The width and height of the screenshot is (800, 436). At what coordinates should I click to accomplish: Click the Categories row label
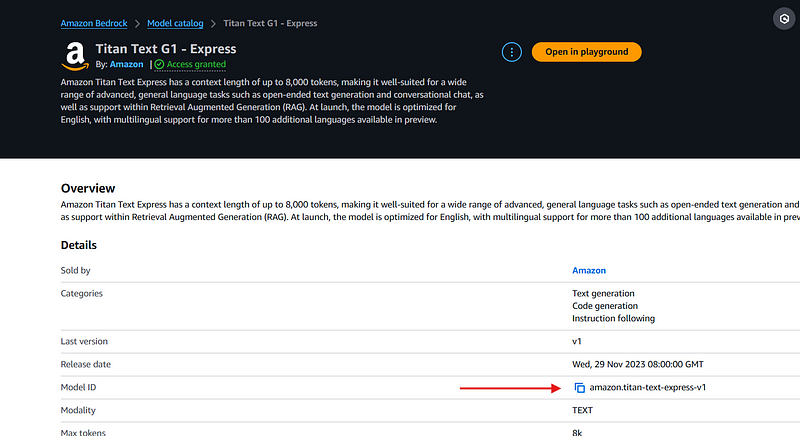tap(82, 294)
